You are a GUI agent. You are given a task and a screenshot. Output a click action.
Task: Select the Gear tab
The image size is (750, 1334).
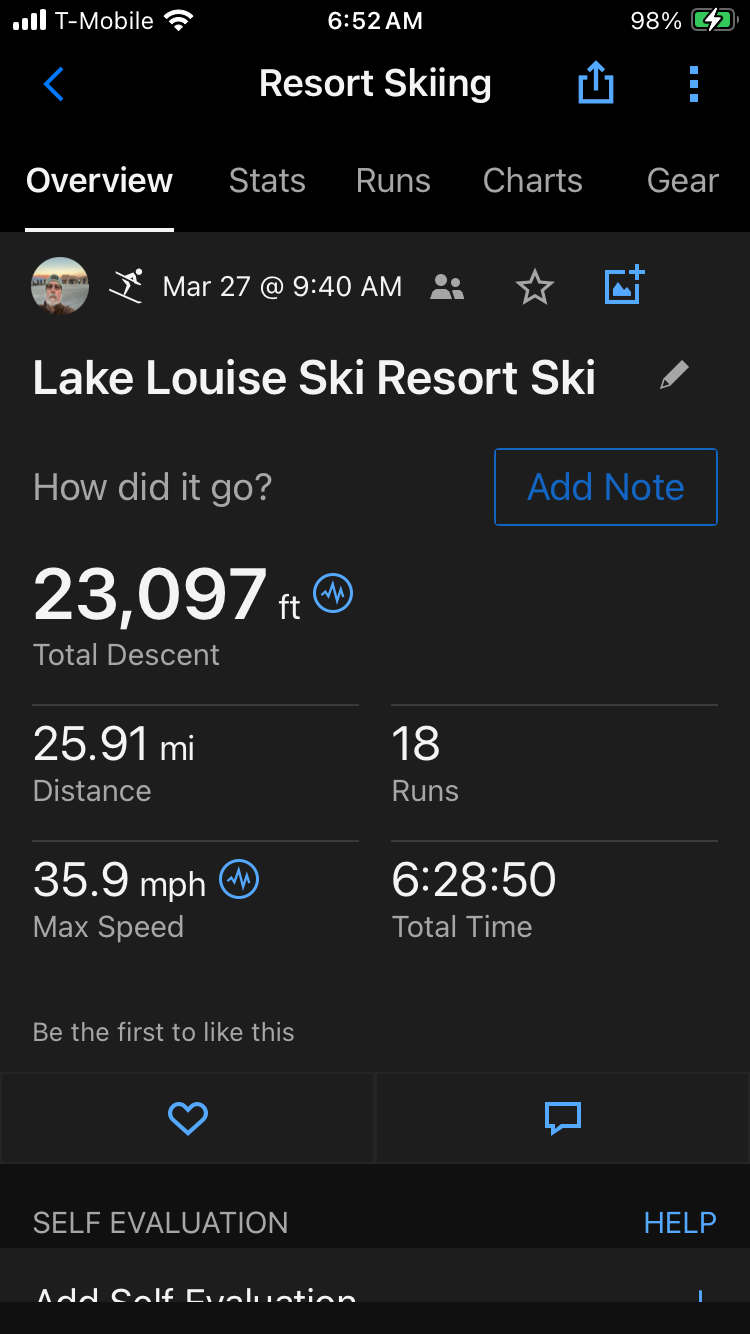pyautogui.click(x=682, y=181)
